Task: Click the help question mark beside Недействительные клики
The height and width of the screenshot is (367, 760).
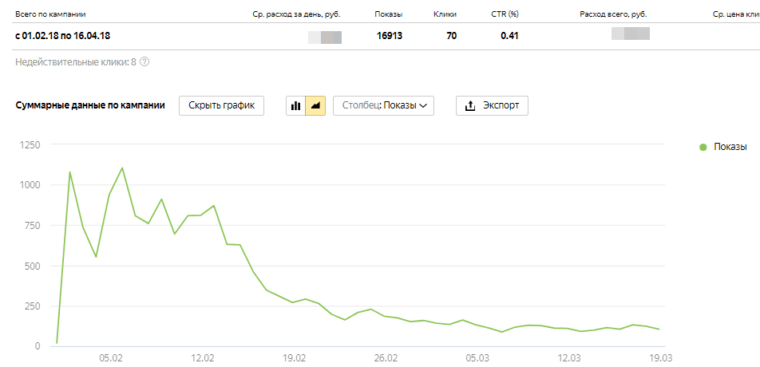Action: pyautogui.click(x=143, y=62)
